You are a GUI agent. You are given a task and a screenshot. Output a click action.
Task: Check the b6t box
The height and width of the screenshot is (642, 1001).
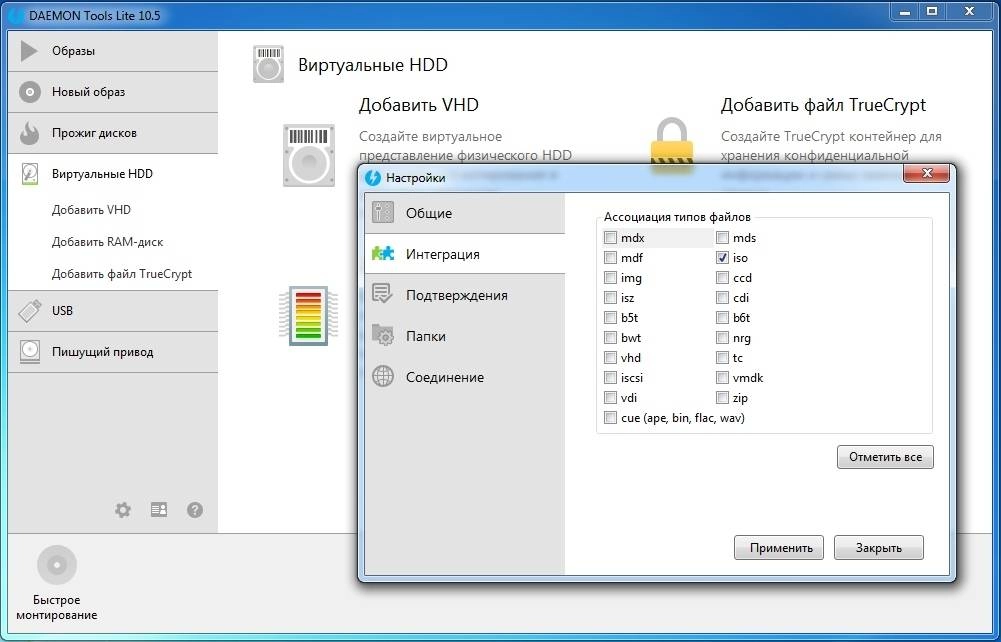click(x=722, y=318)
